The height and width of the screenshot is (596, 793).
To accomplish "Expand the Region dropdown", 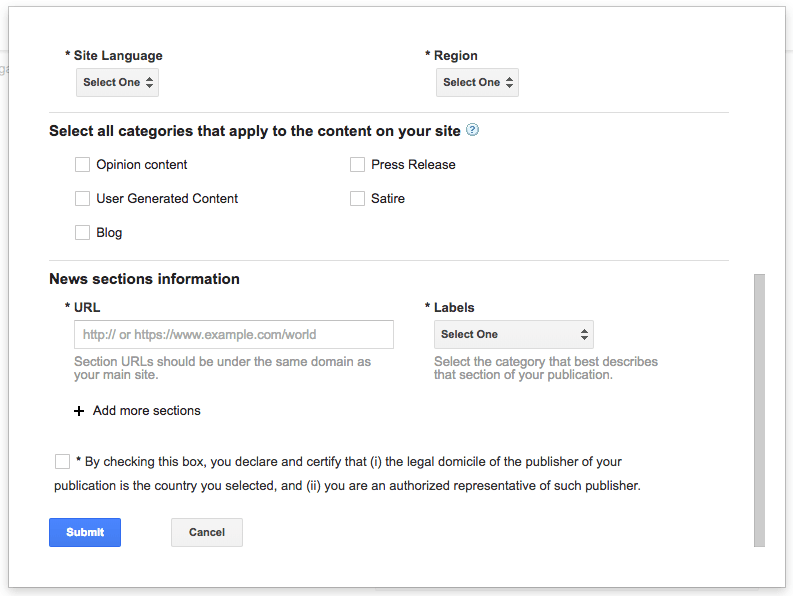I will coord(477,82).
